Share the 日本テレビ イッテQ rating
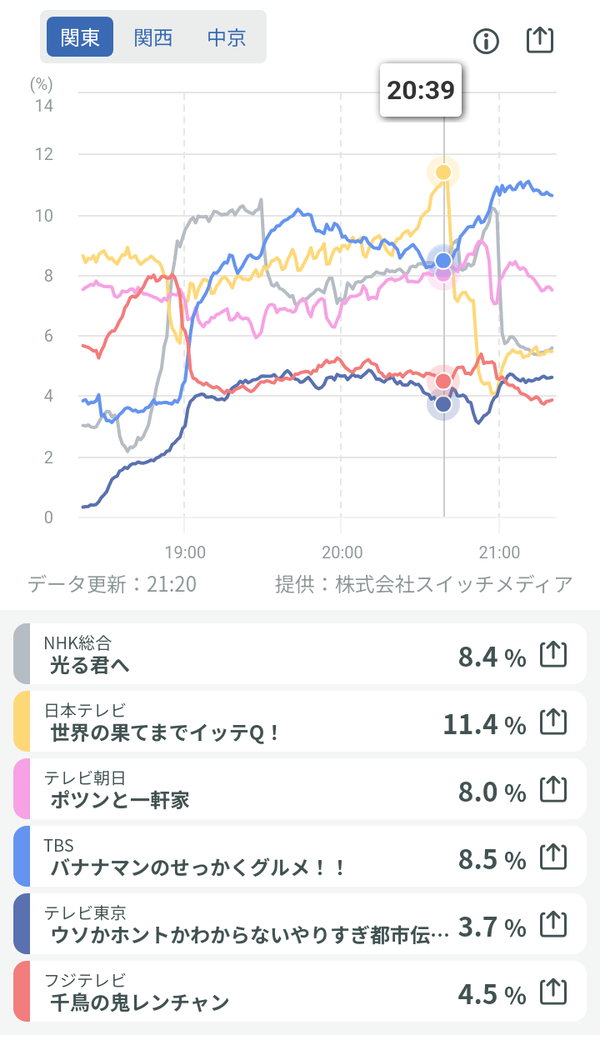This screenshot has width=600, height=1045. click(x=553, y=722)
